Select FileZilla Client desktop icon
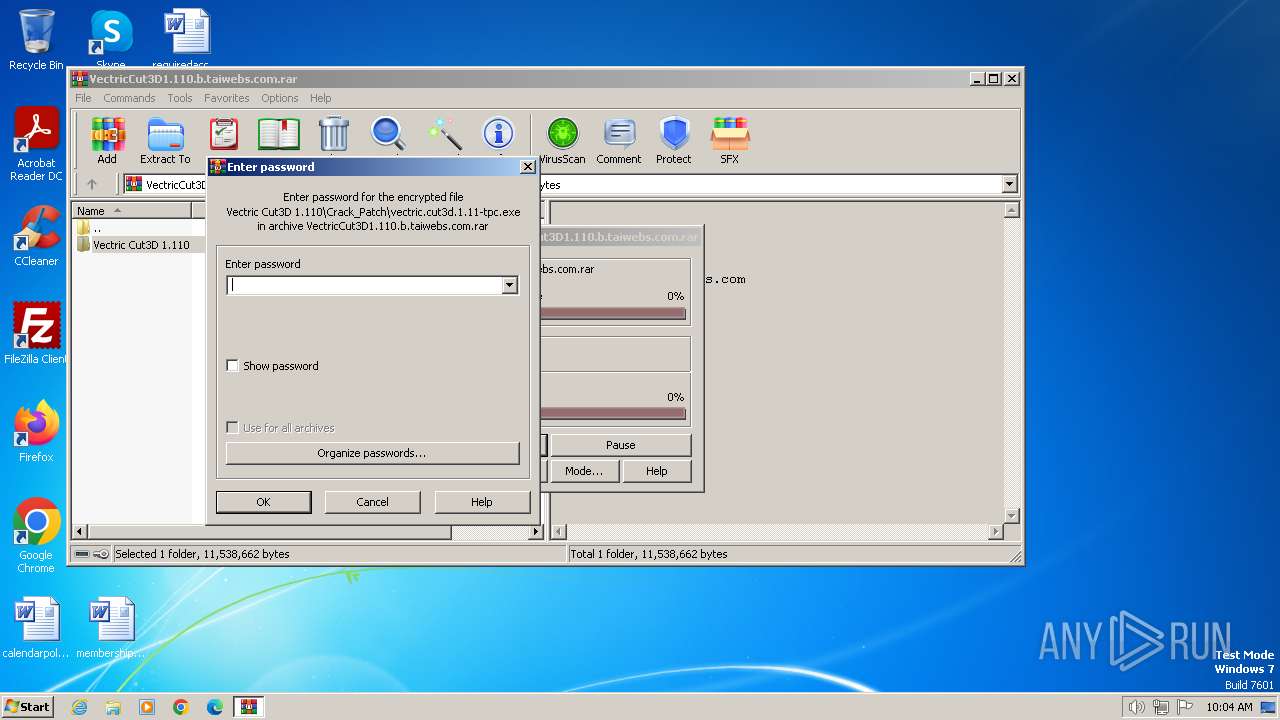 pyautogui.click(x=36, y=334)
